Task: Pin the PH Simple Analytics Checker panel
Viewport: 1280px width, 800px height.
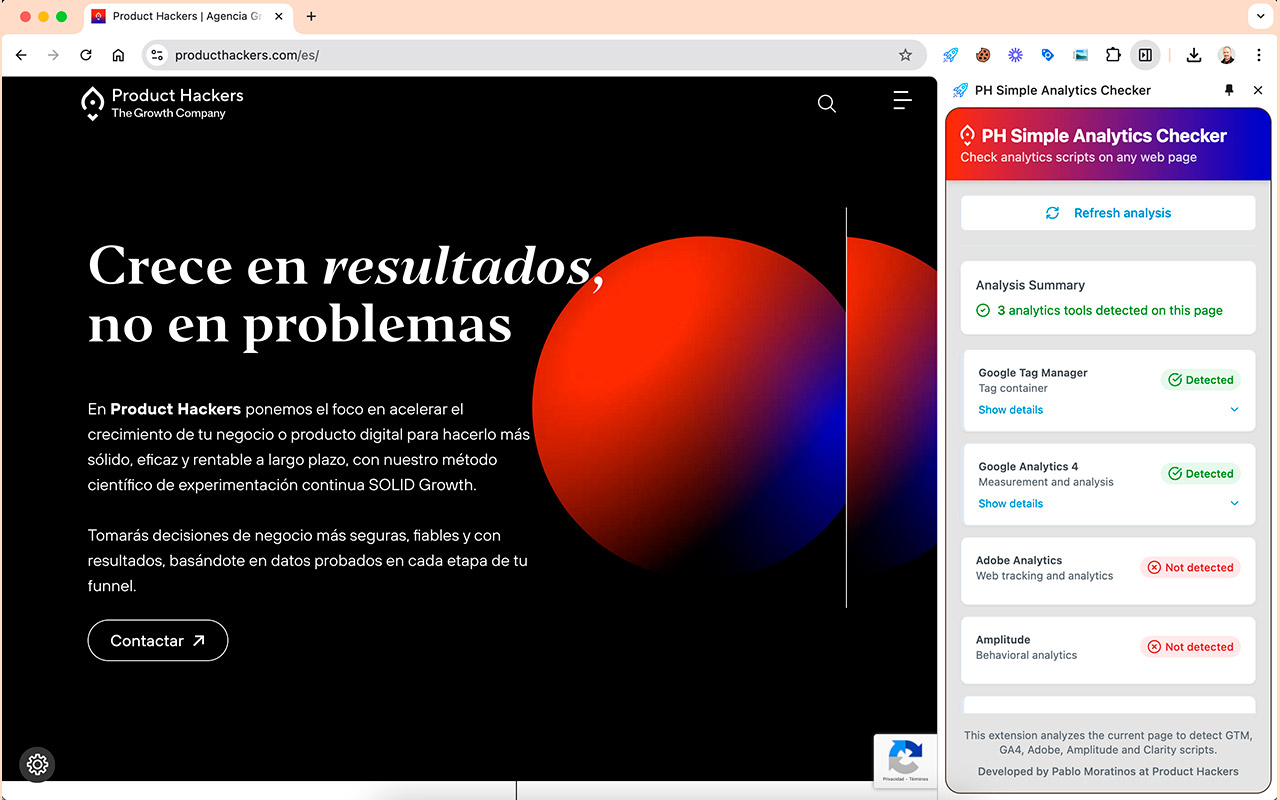Action: coord(1229,90)
